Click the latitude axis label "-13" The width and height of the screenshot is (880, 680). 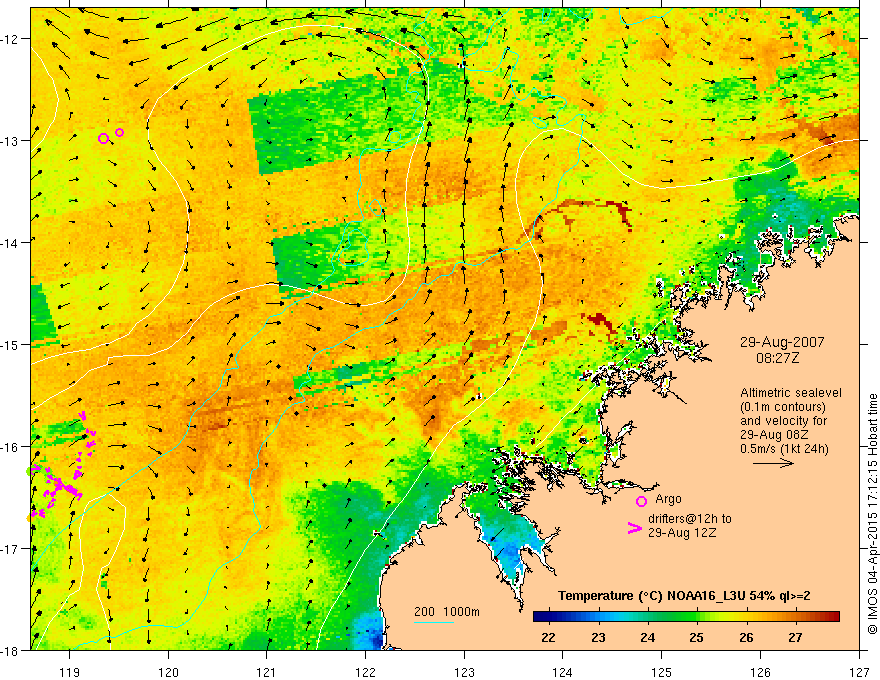point(10,140)
